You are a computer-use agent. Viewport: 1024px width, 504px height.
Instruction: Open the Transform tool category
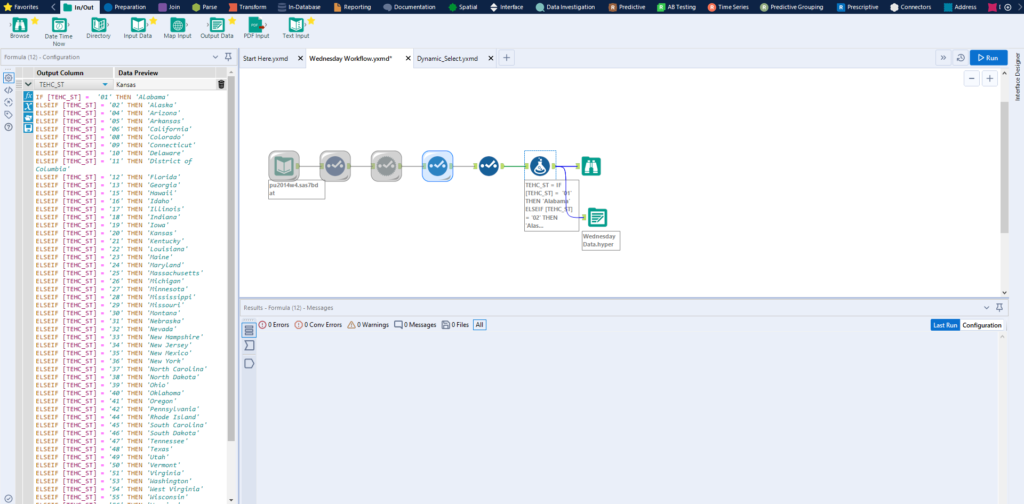click(x=248, y=7)
